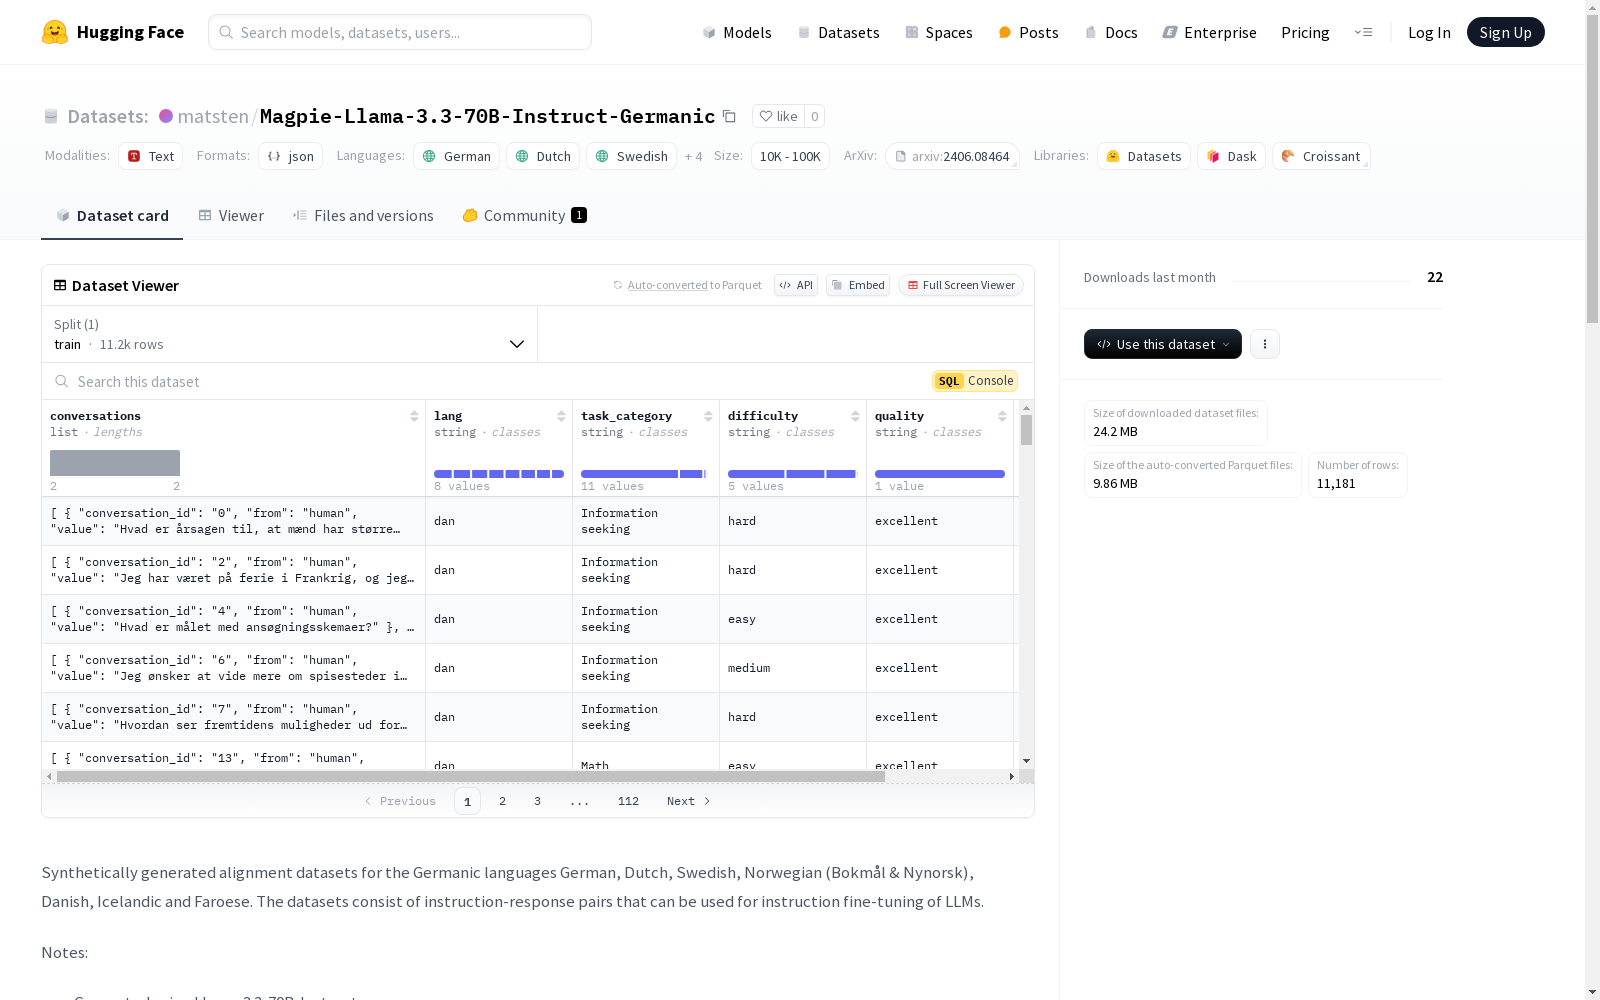
Task: Open Spaces in the top navigation
Action: point(938,32)
